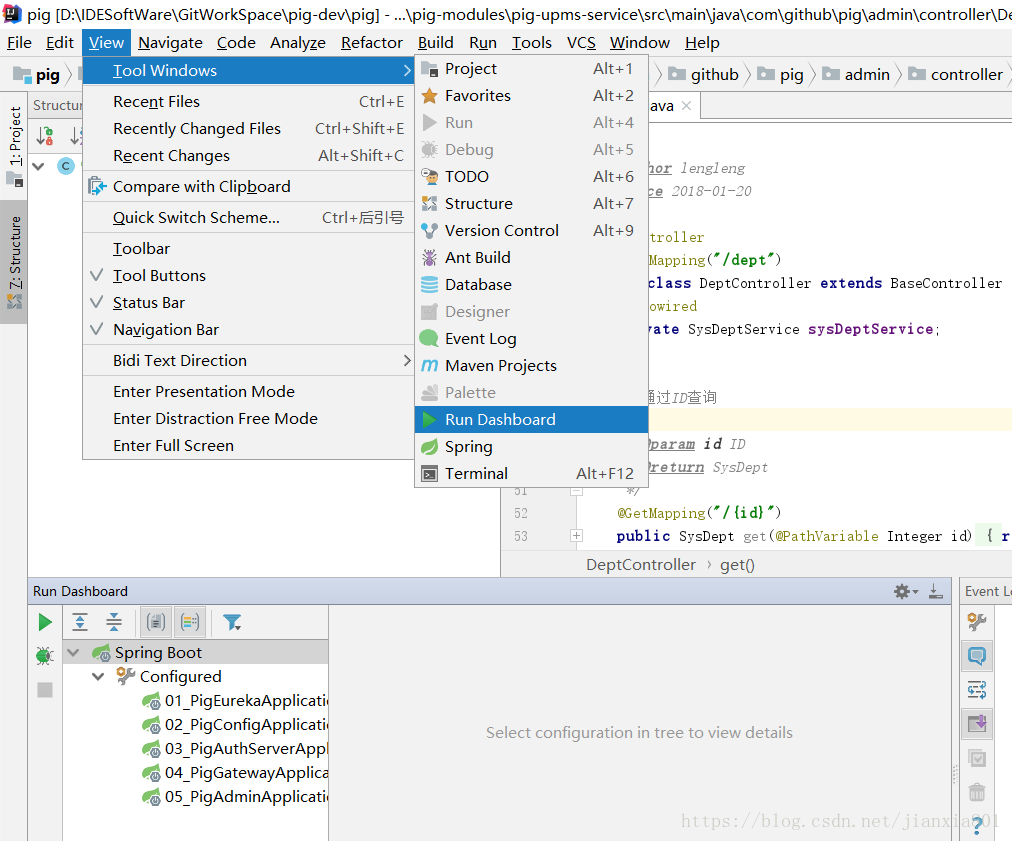Open the Navigate menu

[170, 43]
